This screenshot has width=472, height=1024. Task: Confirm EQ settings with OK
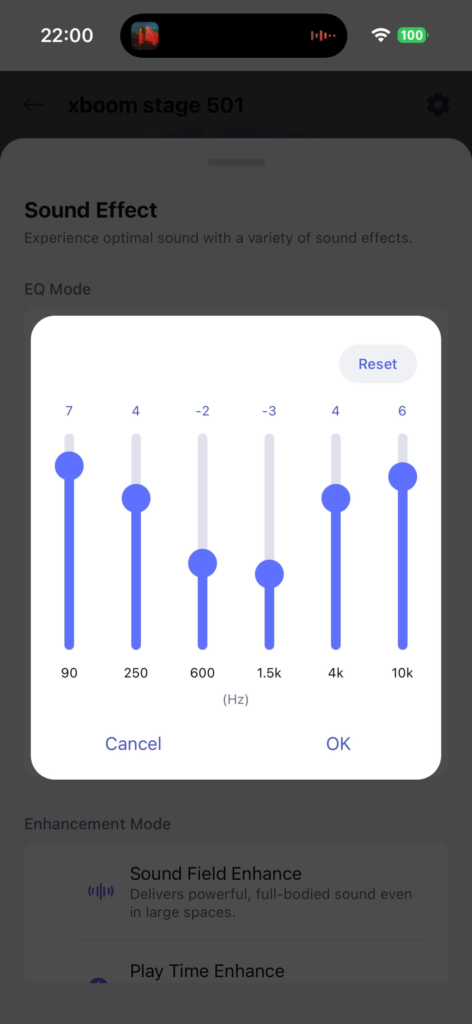[x=338, y=743]
